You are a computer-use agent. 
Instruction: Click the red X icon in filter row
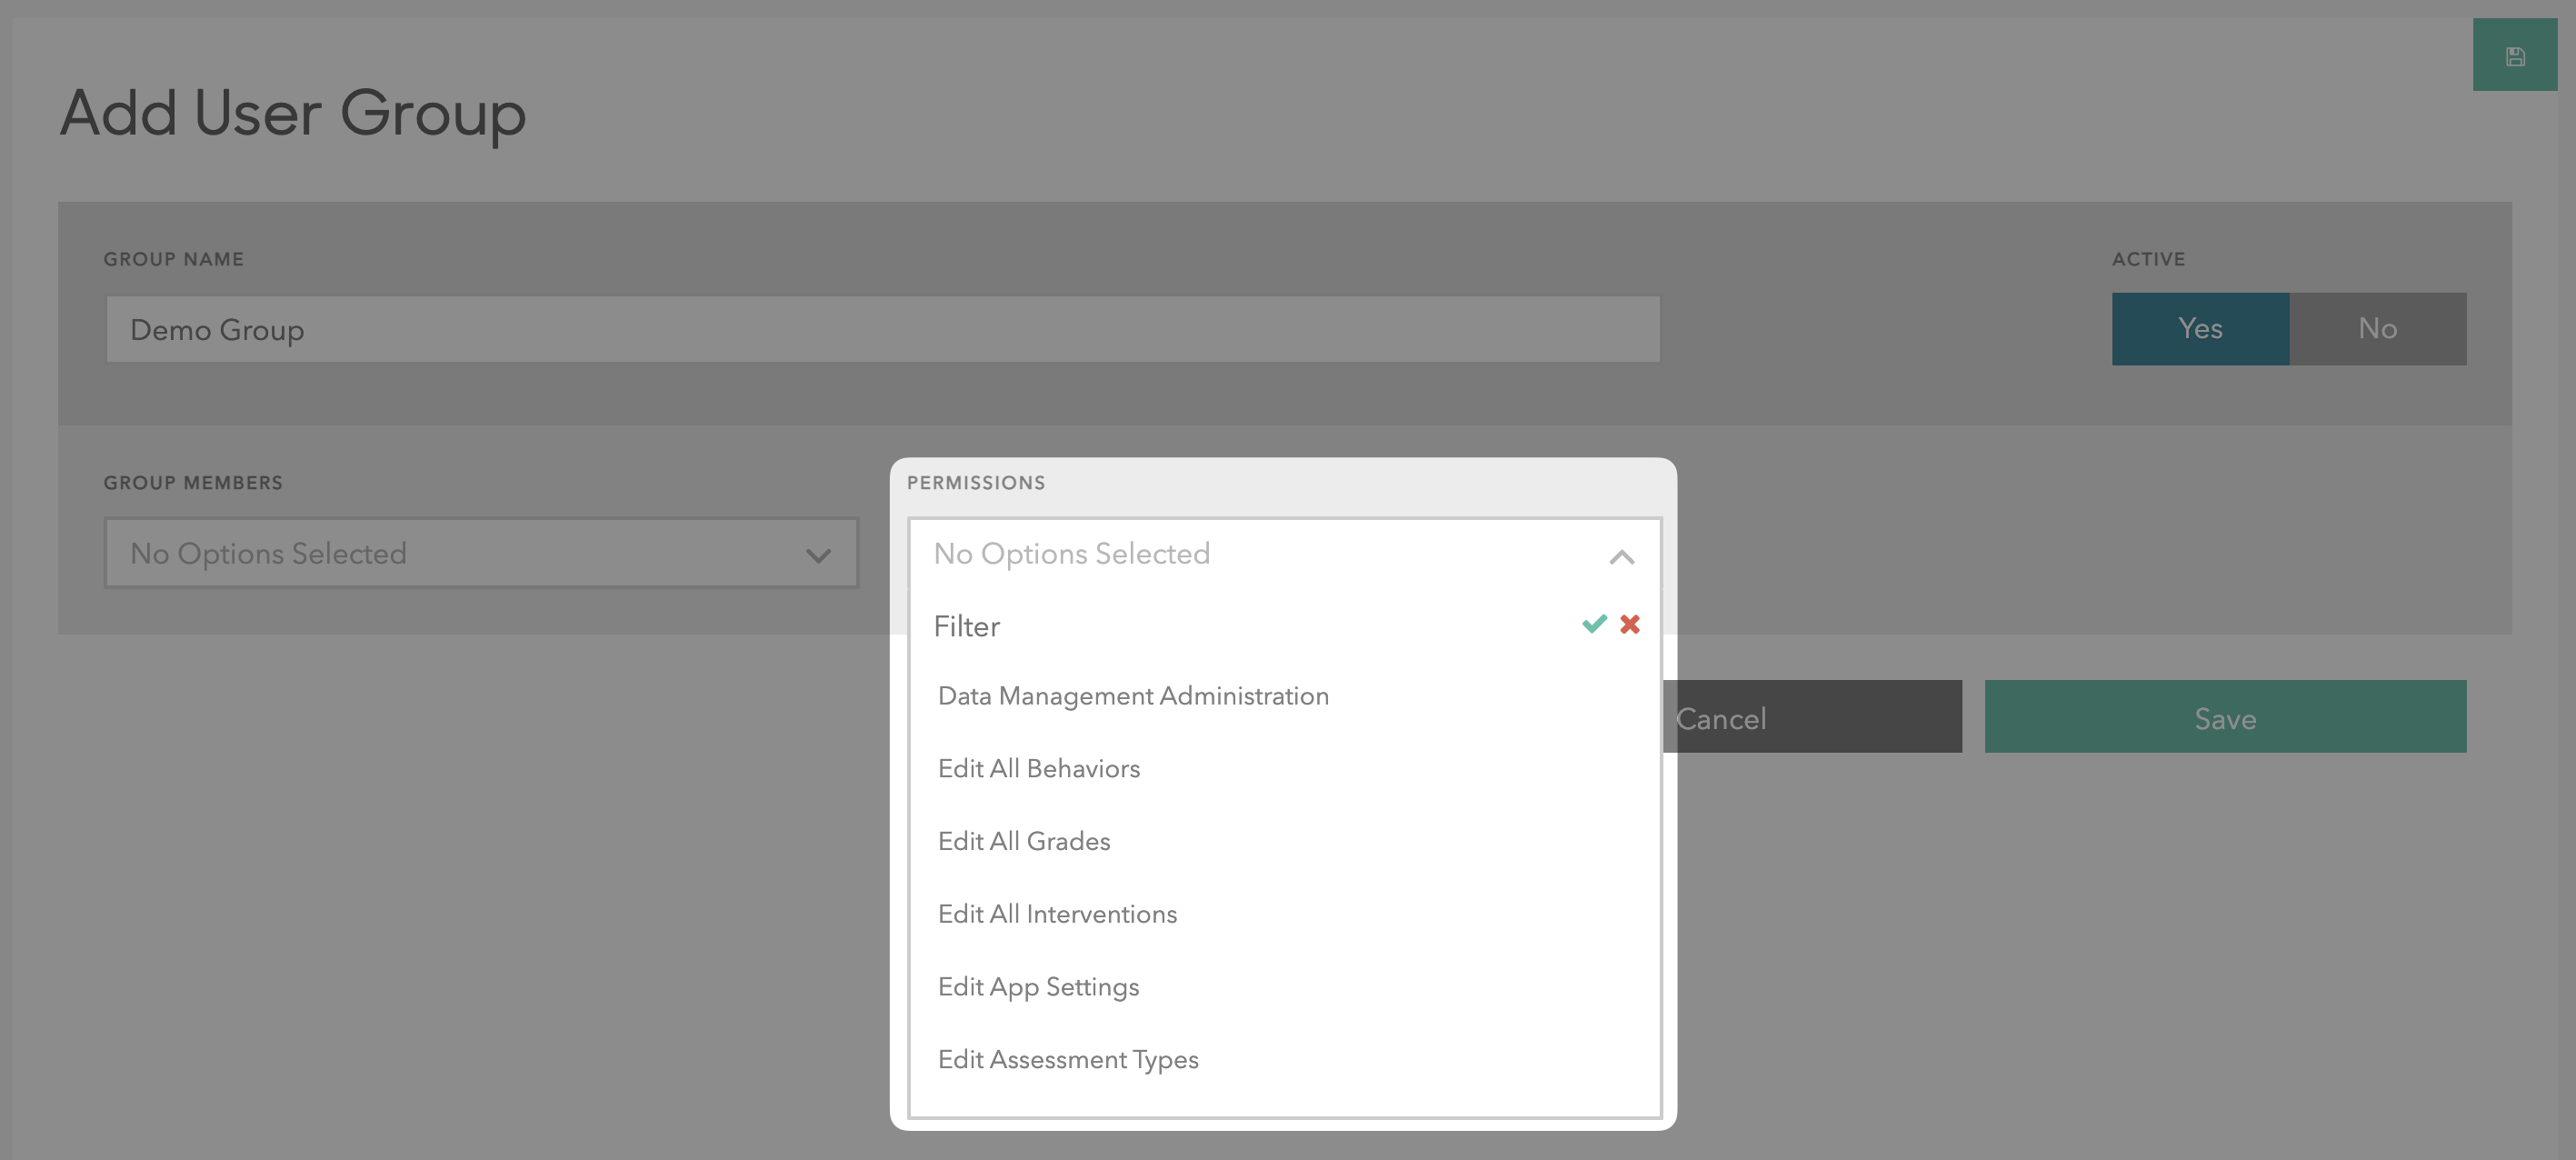[1630, 623]
